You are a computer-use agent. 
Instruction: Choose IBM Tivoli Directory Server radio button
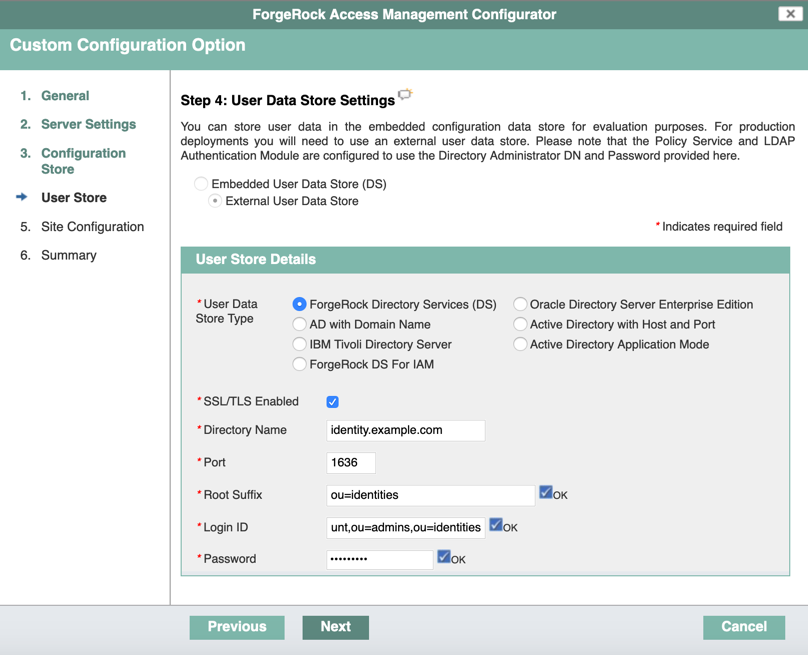point(299,344)
